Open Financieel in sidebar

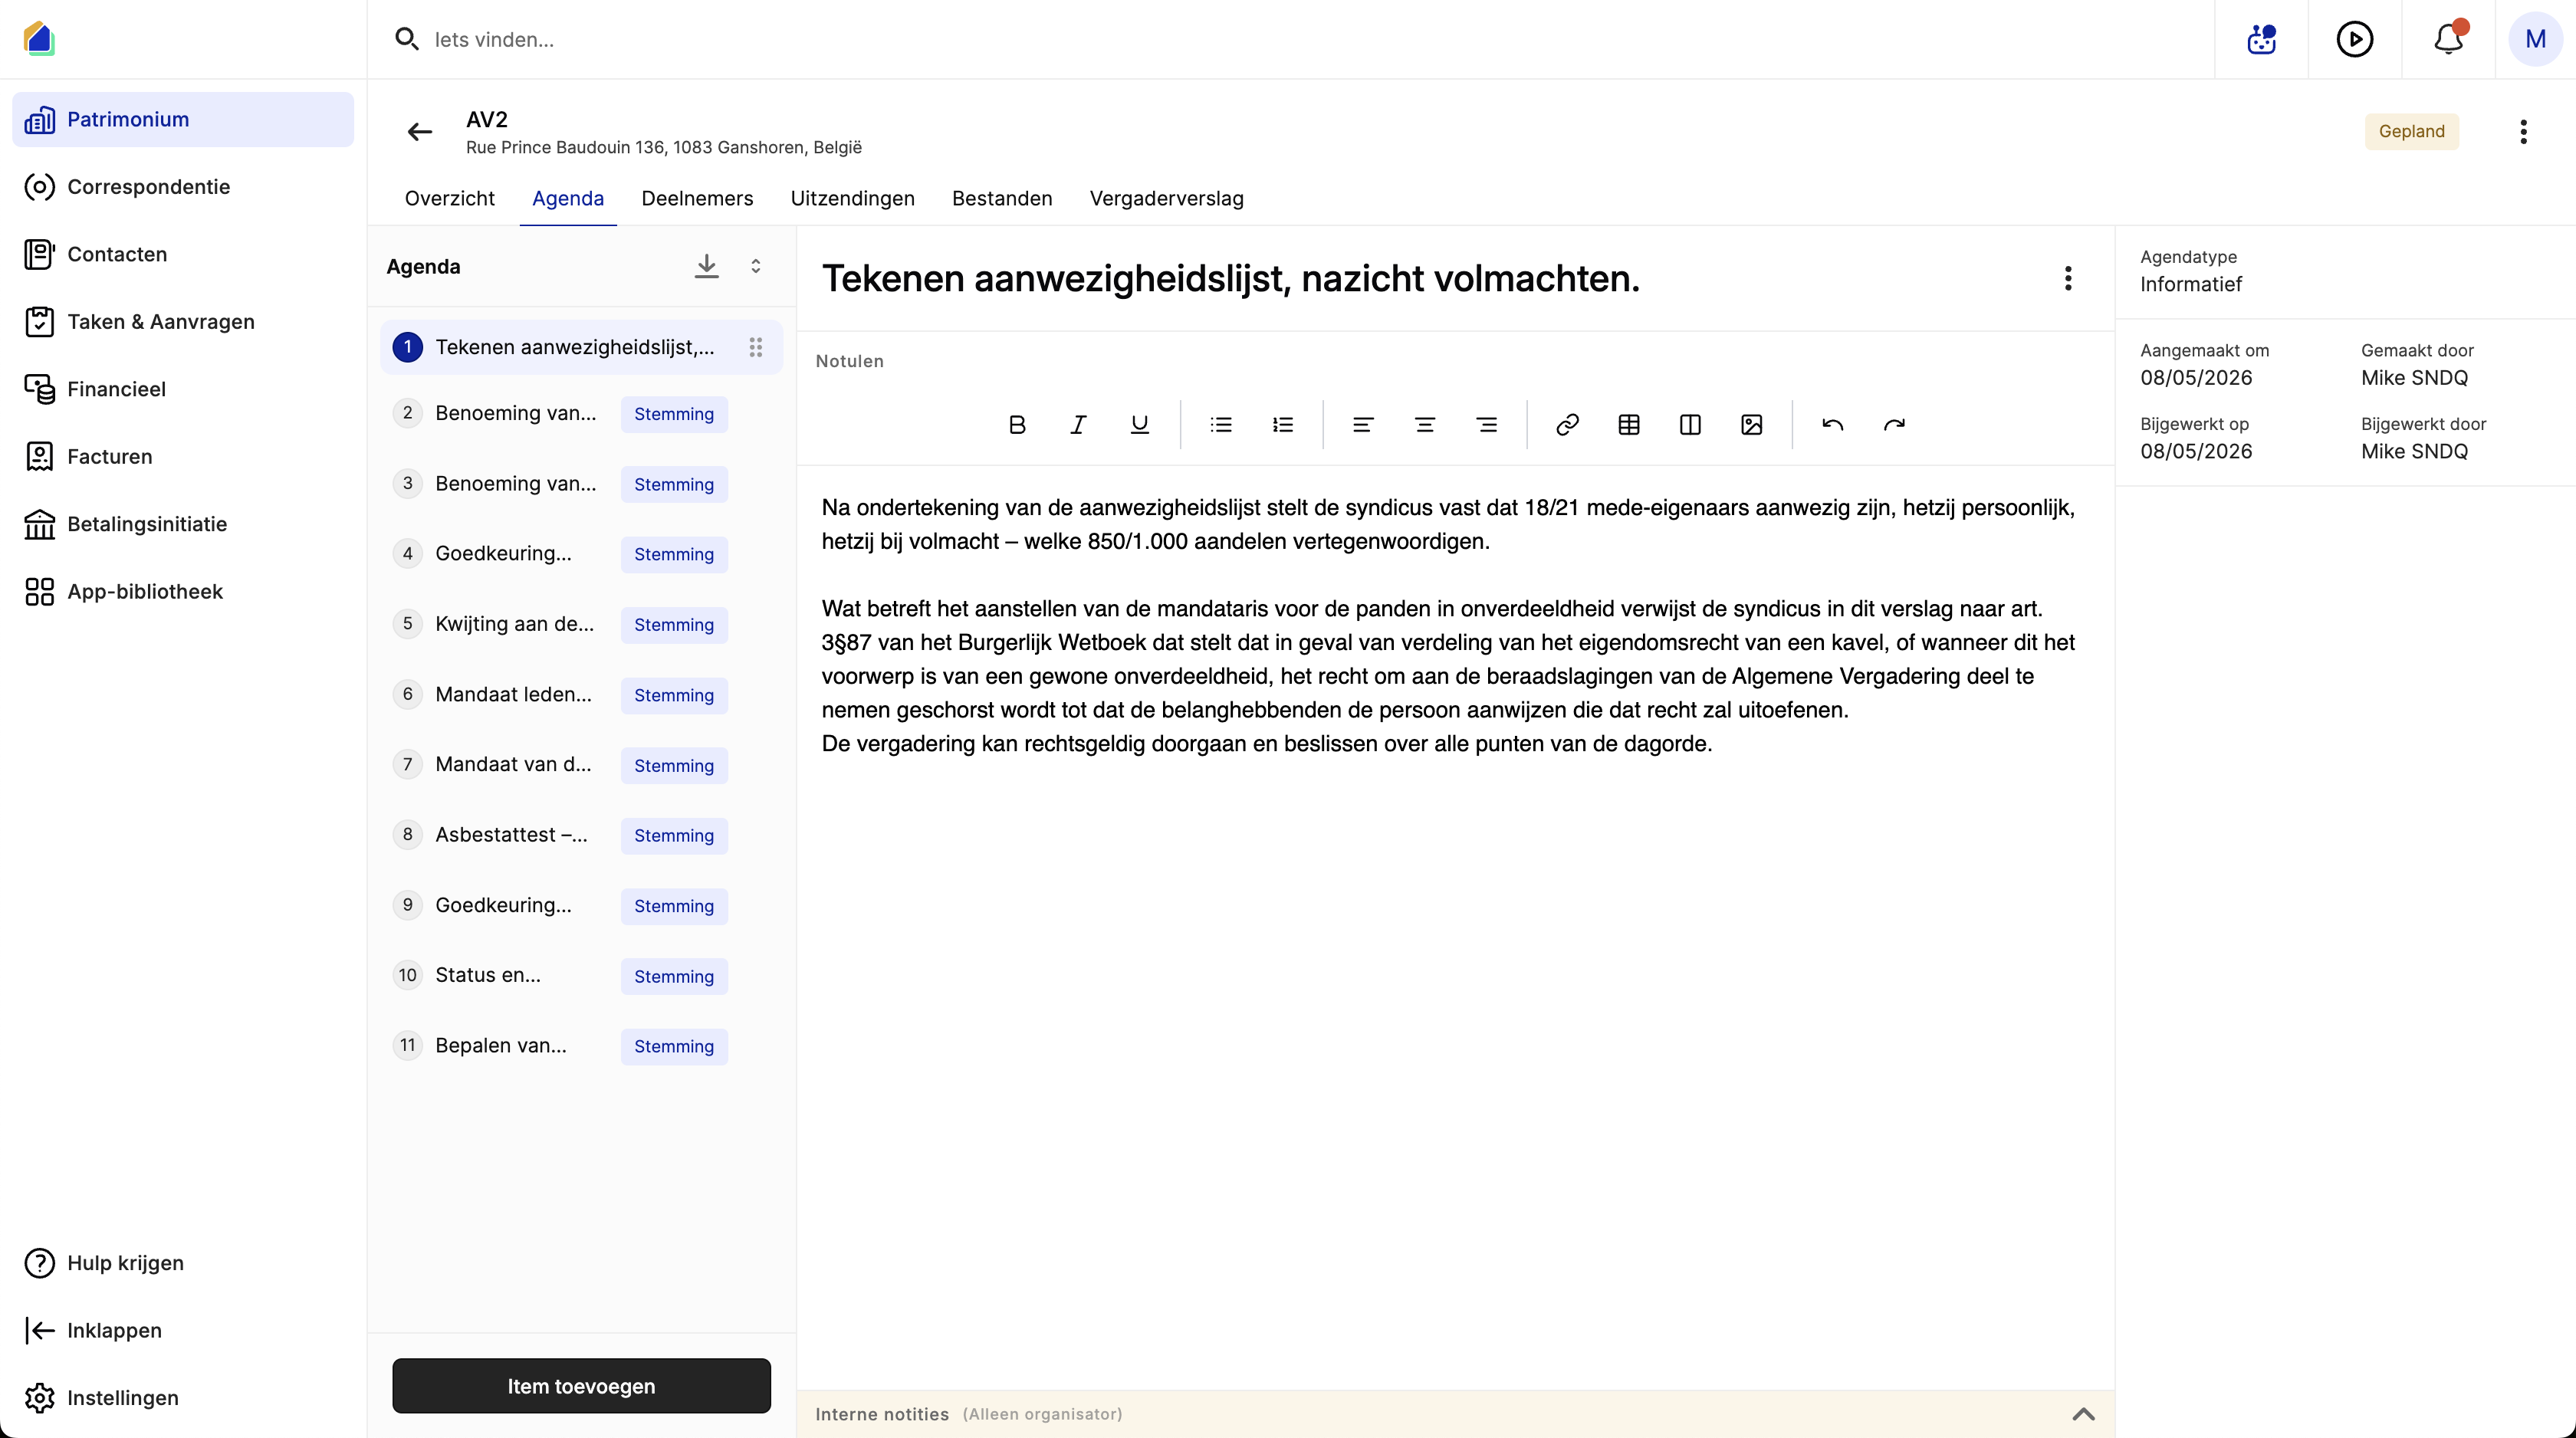183,389
